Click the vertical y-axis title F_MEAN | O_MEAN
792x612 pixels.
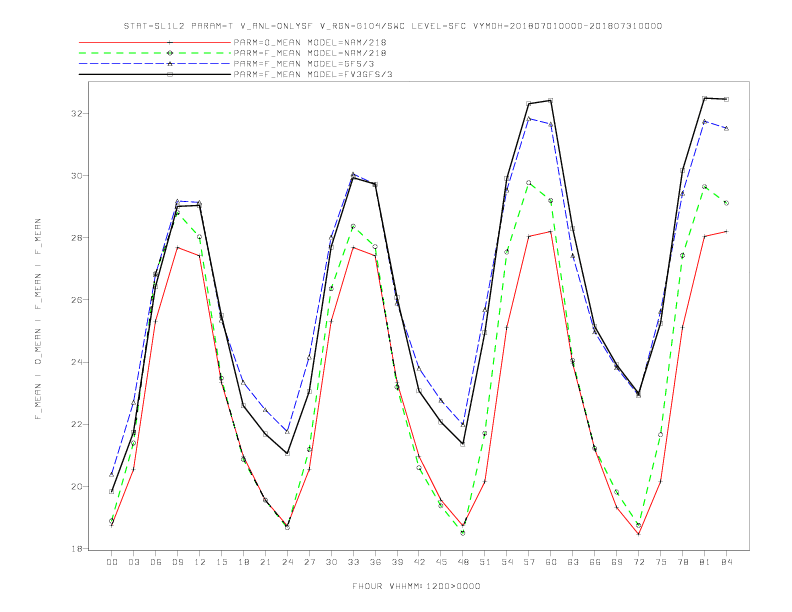click(x=38, y=319)
